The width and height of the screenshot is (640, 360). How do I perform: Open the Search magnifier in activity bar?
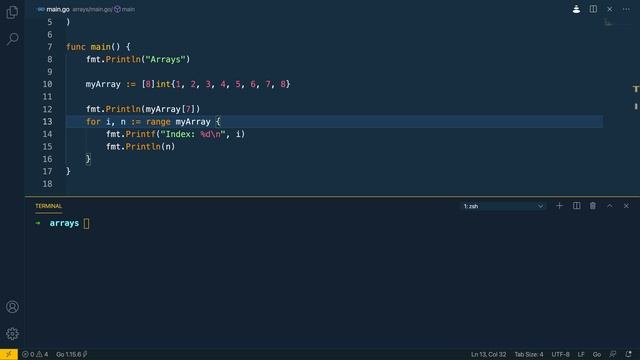coord(12,39)
